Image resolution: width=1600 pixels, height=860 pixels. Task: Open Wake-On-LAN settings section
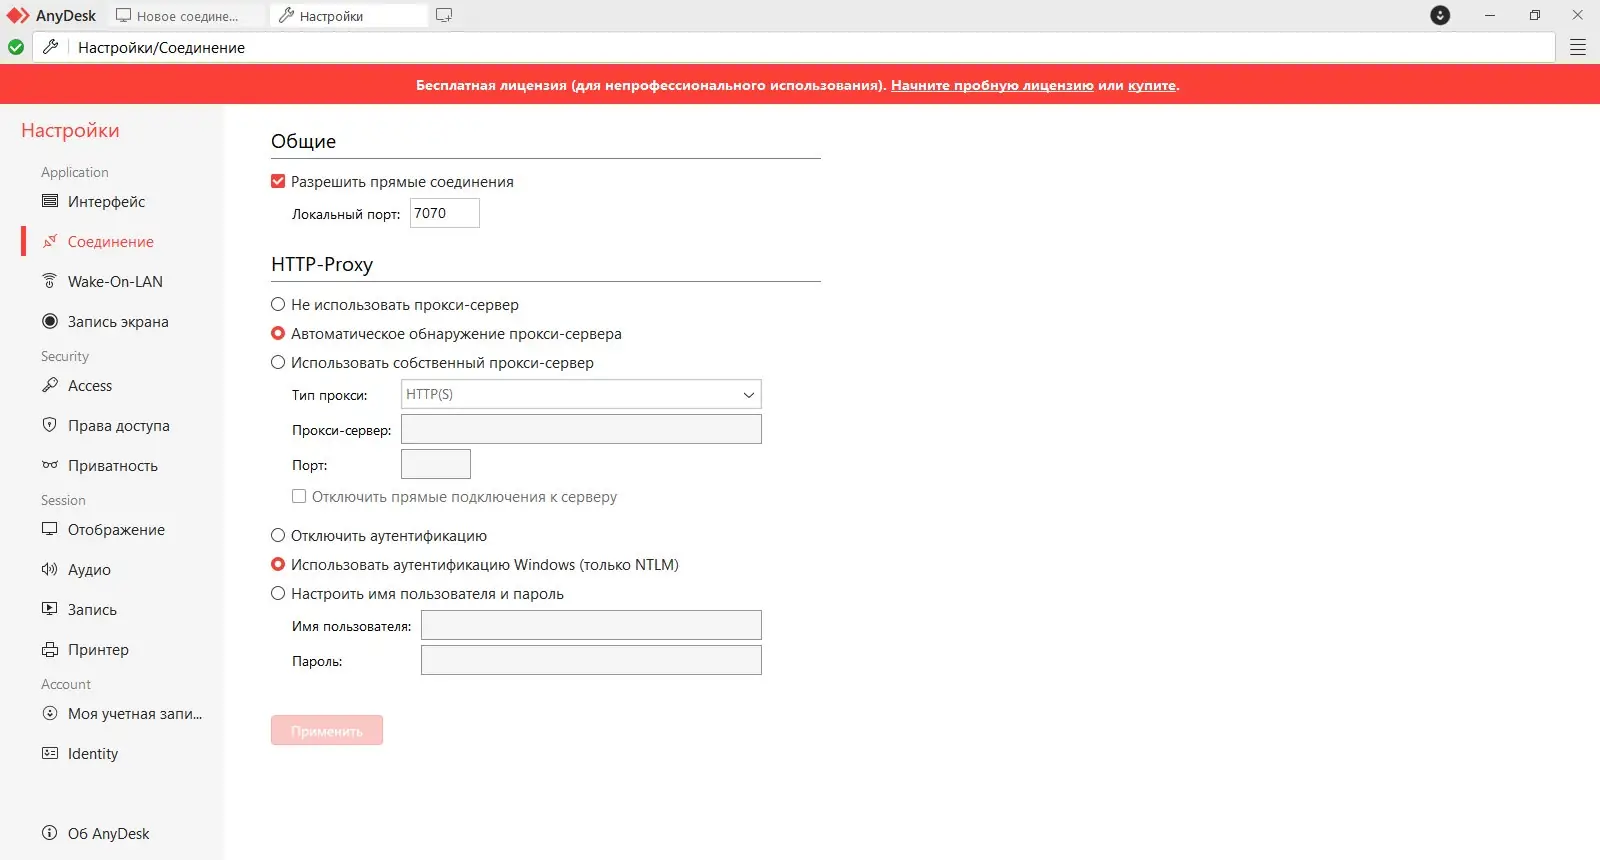point(115,281)
